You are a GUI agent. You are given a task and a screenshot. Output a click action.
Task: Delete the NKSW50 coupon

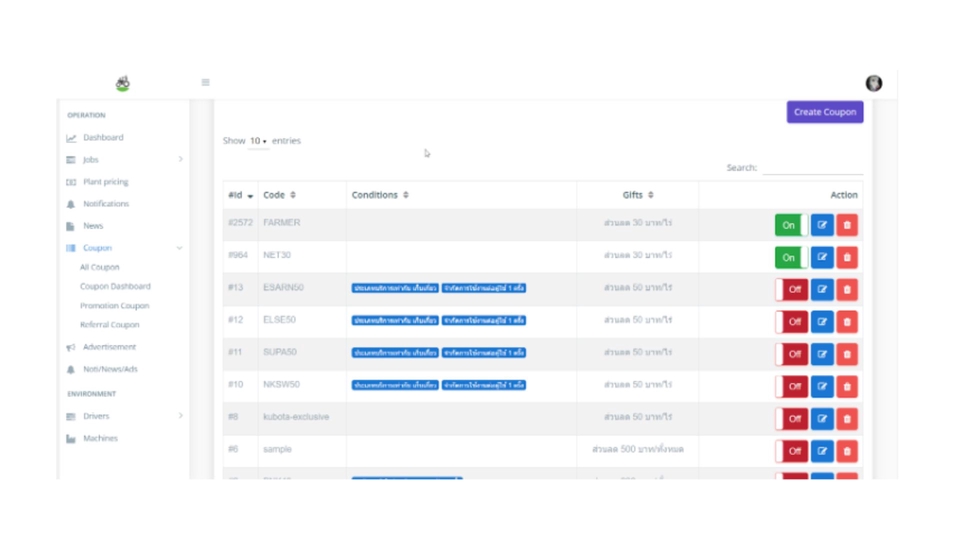click(x=847, y=386)
